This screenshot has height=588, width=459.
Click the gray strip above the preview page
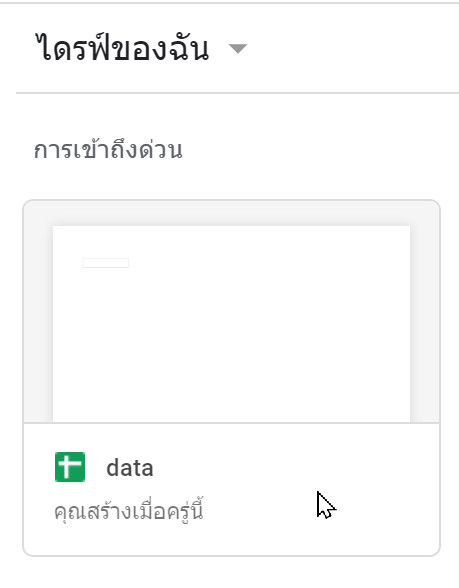pyautogui.click(x=231, y=213)
